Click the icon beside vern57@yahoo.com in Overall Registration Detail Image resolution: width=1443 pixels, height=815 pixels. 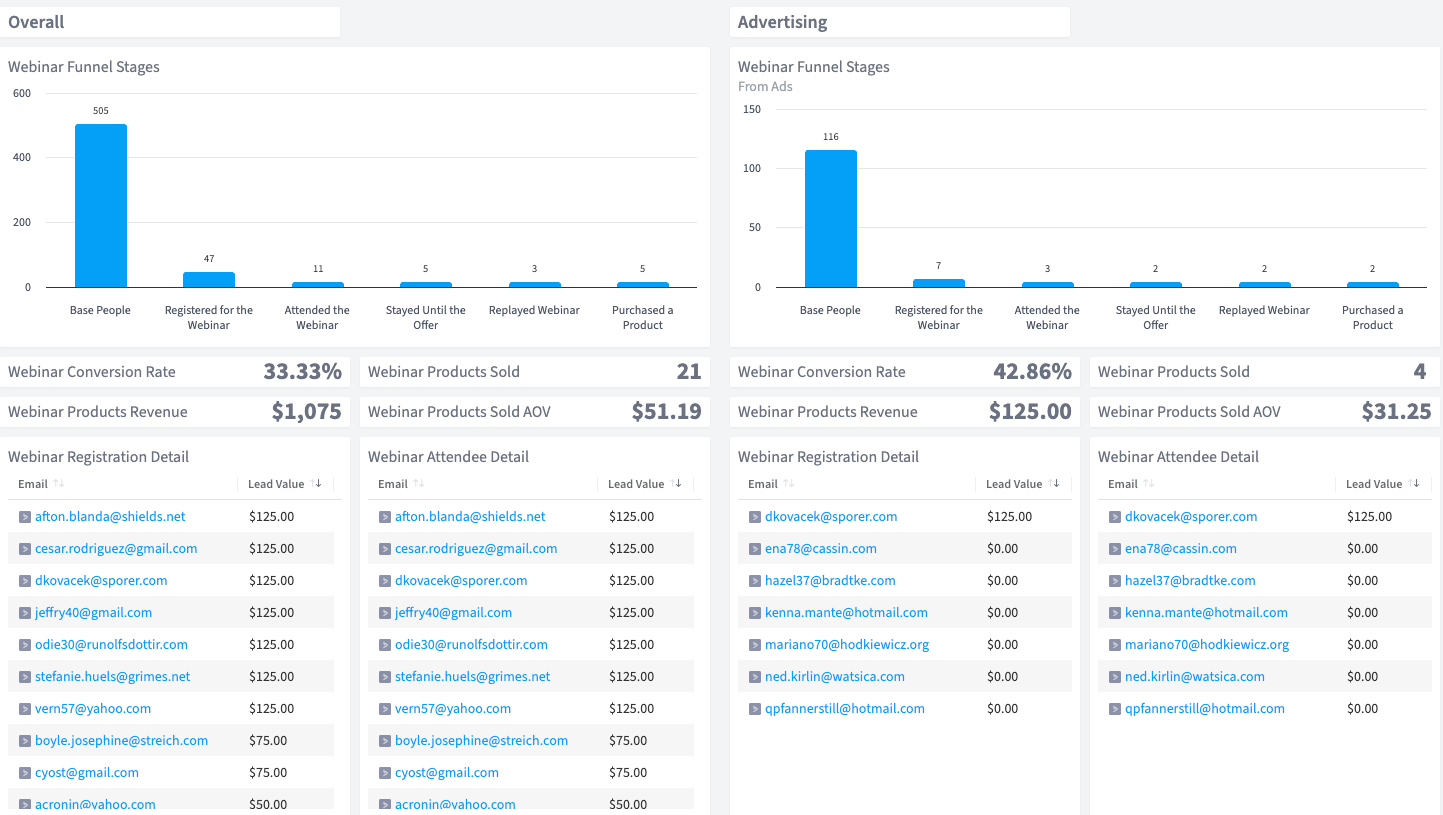(25, 709)
